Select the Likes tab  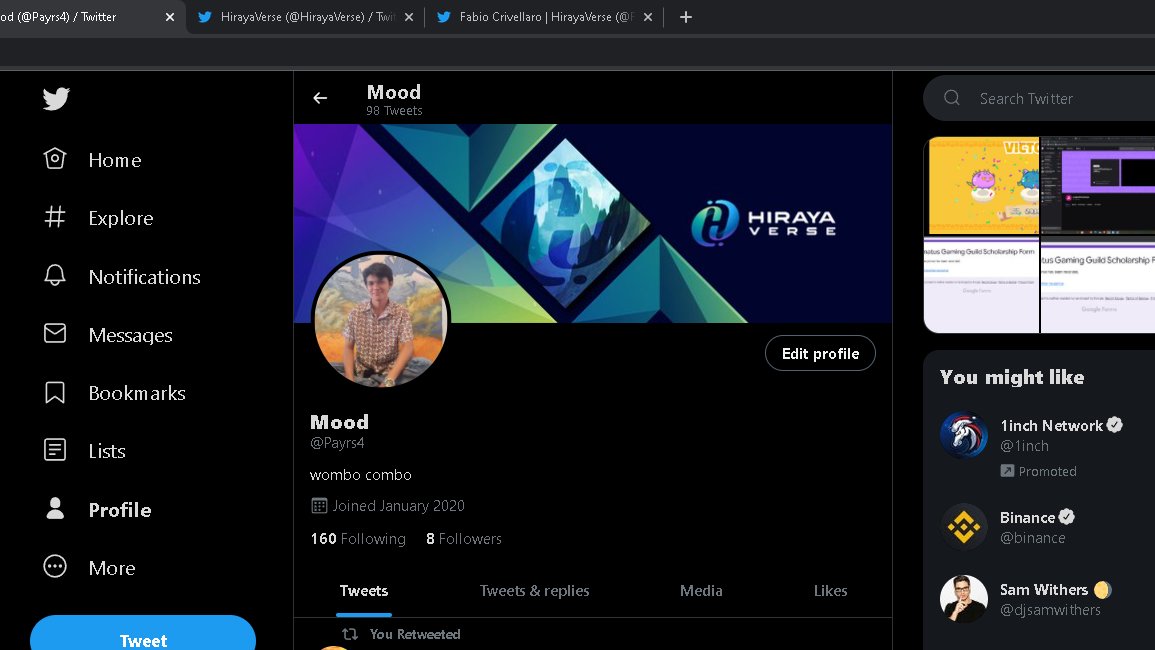(830, 591)
